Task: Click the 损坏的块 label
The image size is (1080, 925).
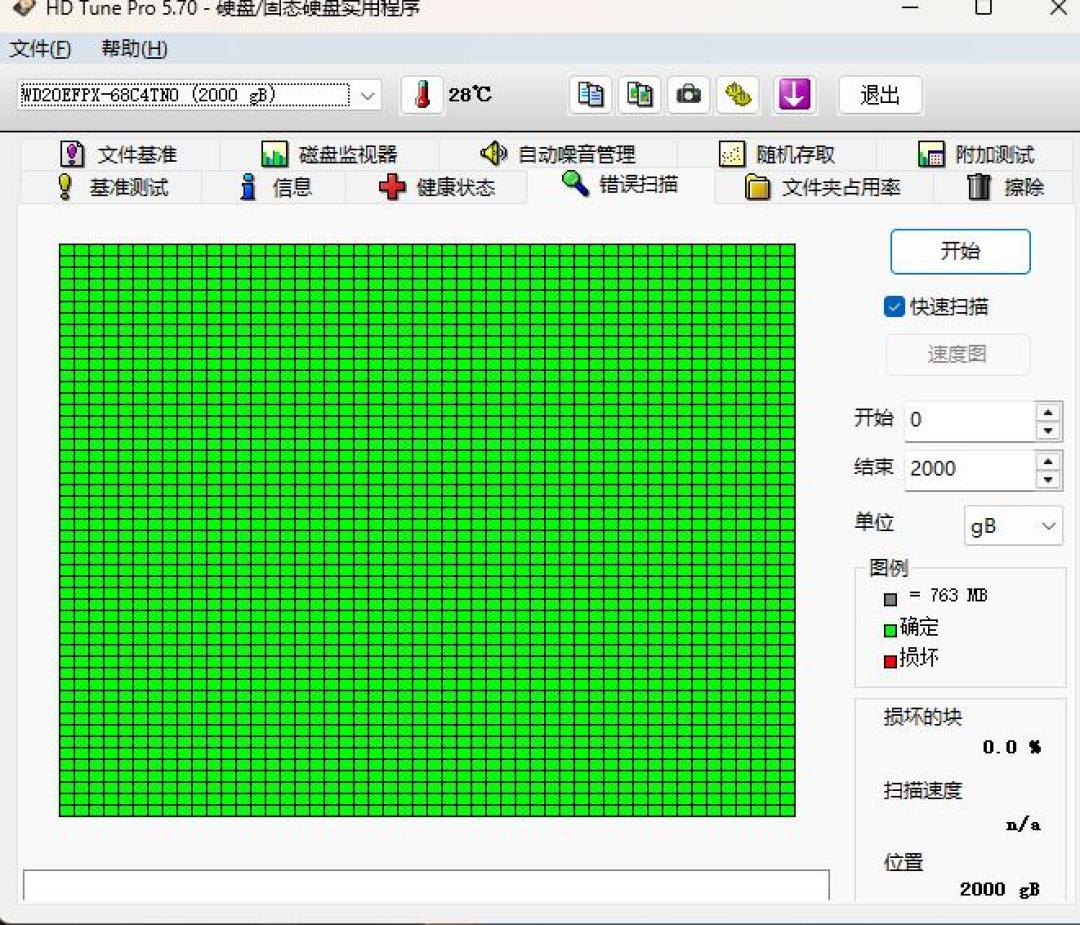Action: (923, 717)
